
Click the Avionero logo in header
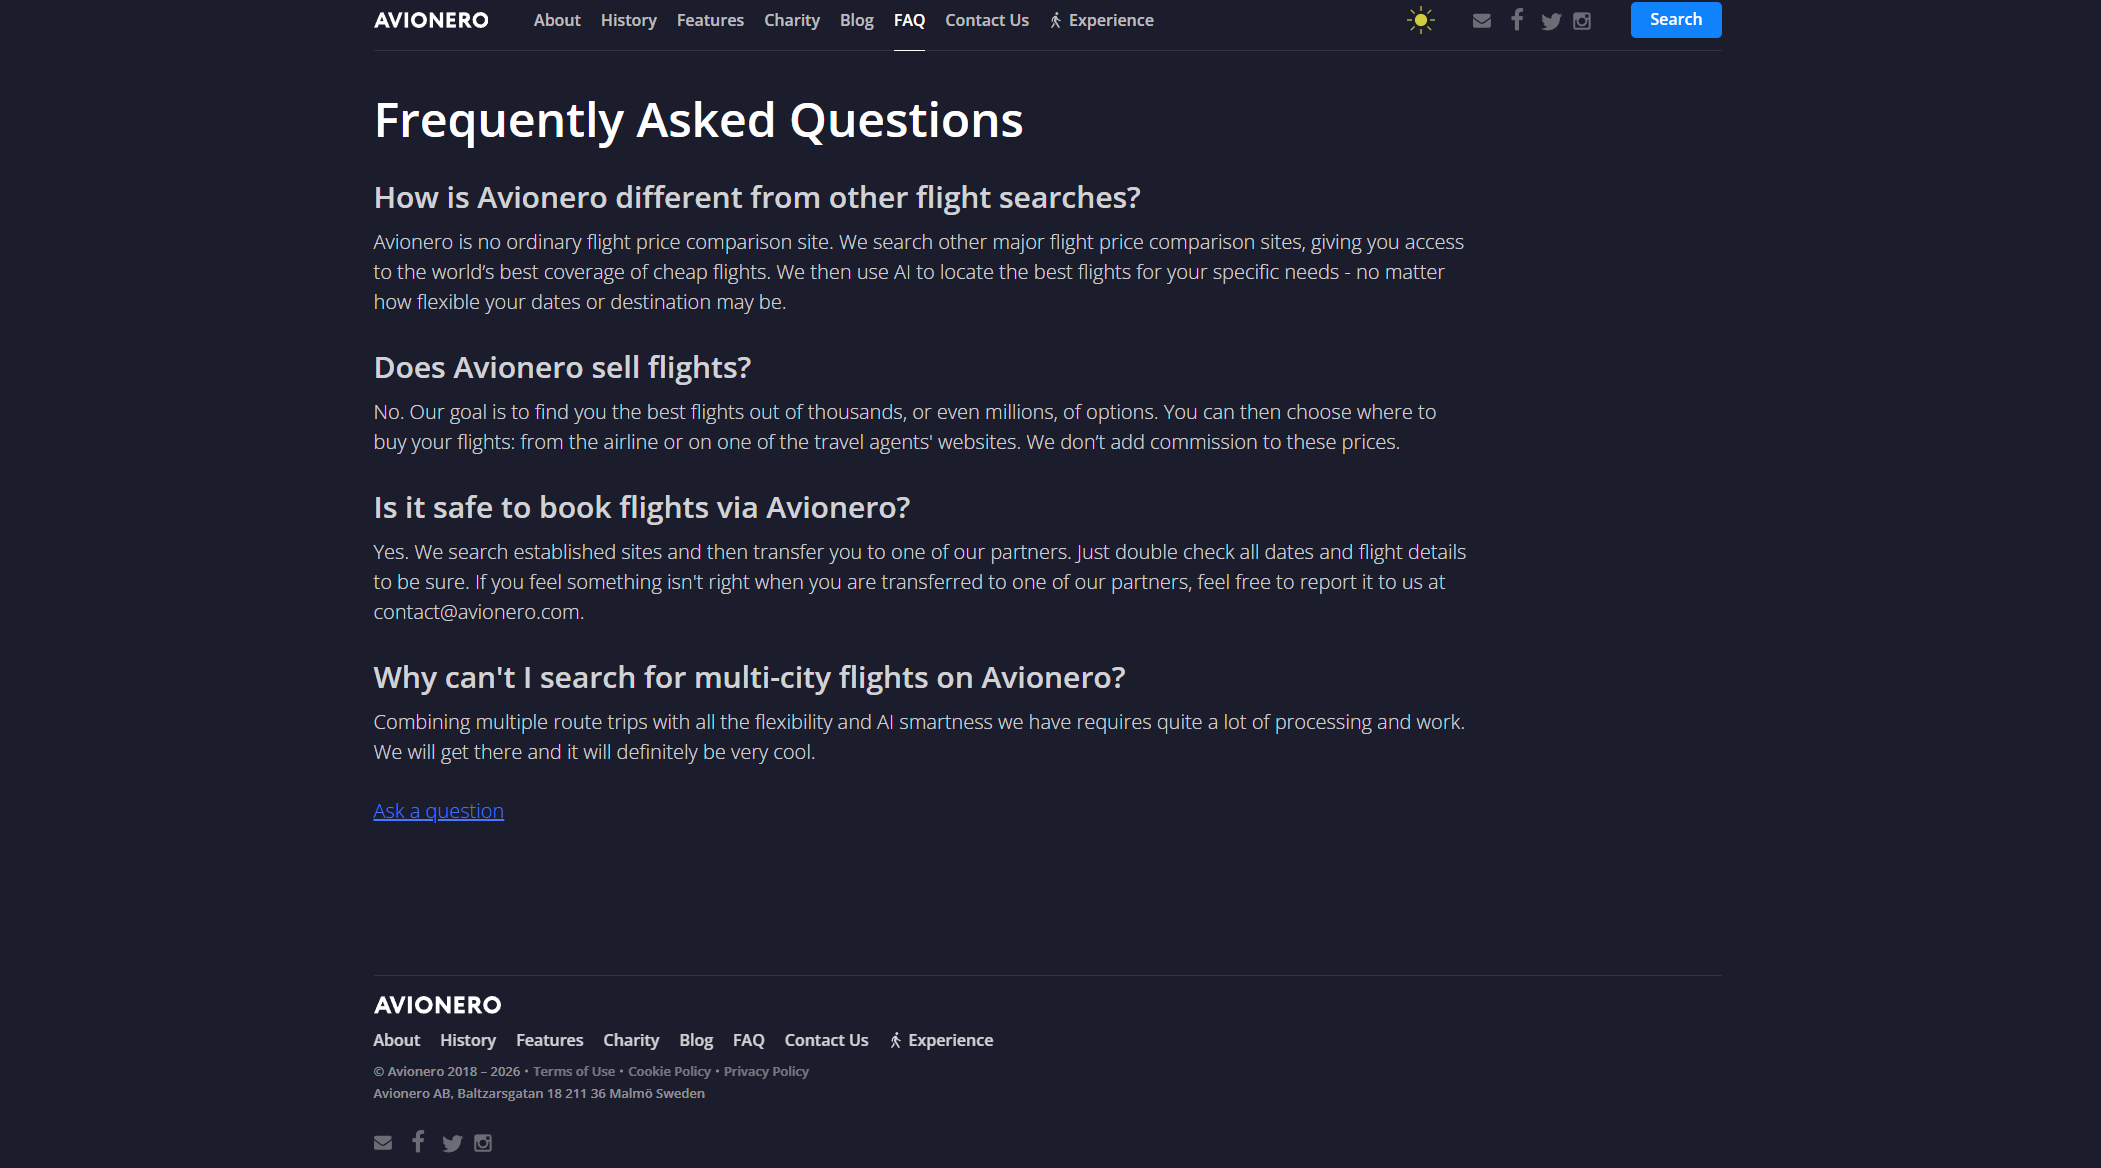pyautogui.click(x=431, y=20)
